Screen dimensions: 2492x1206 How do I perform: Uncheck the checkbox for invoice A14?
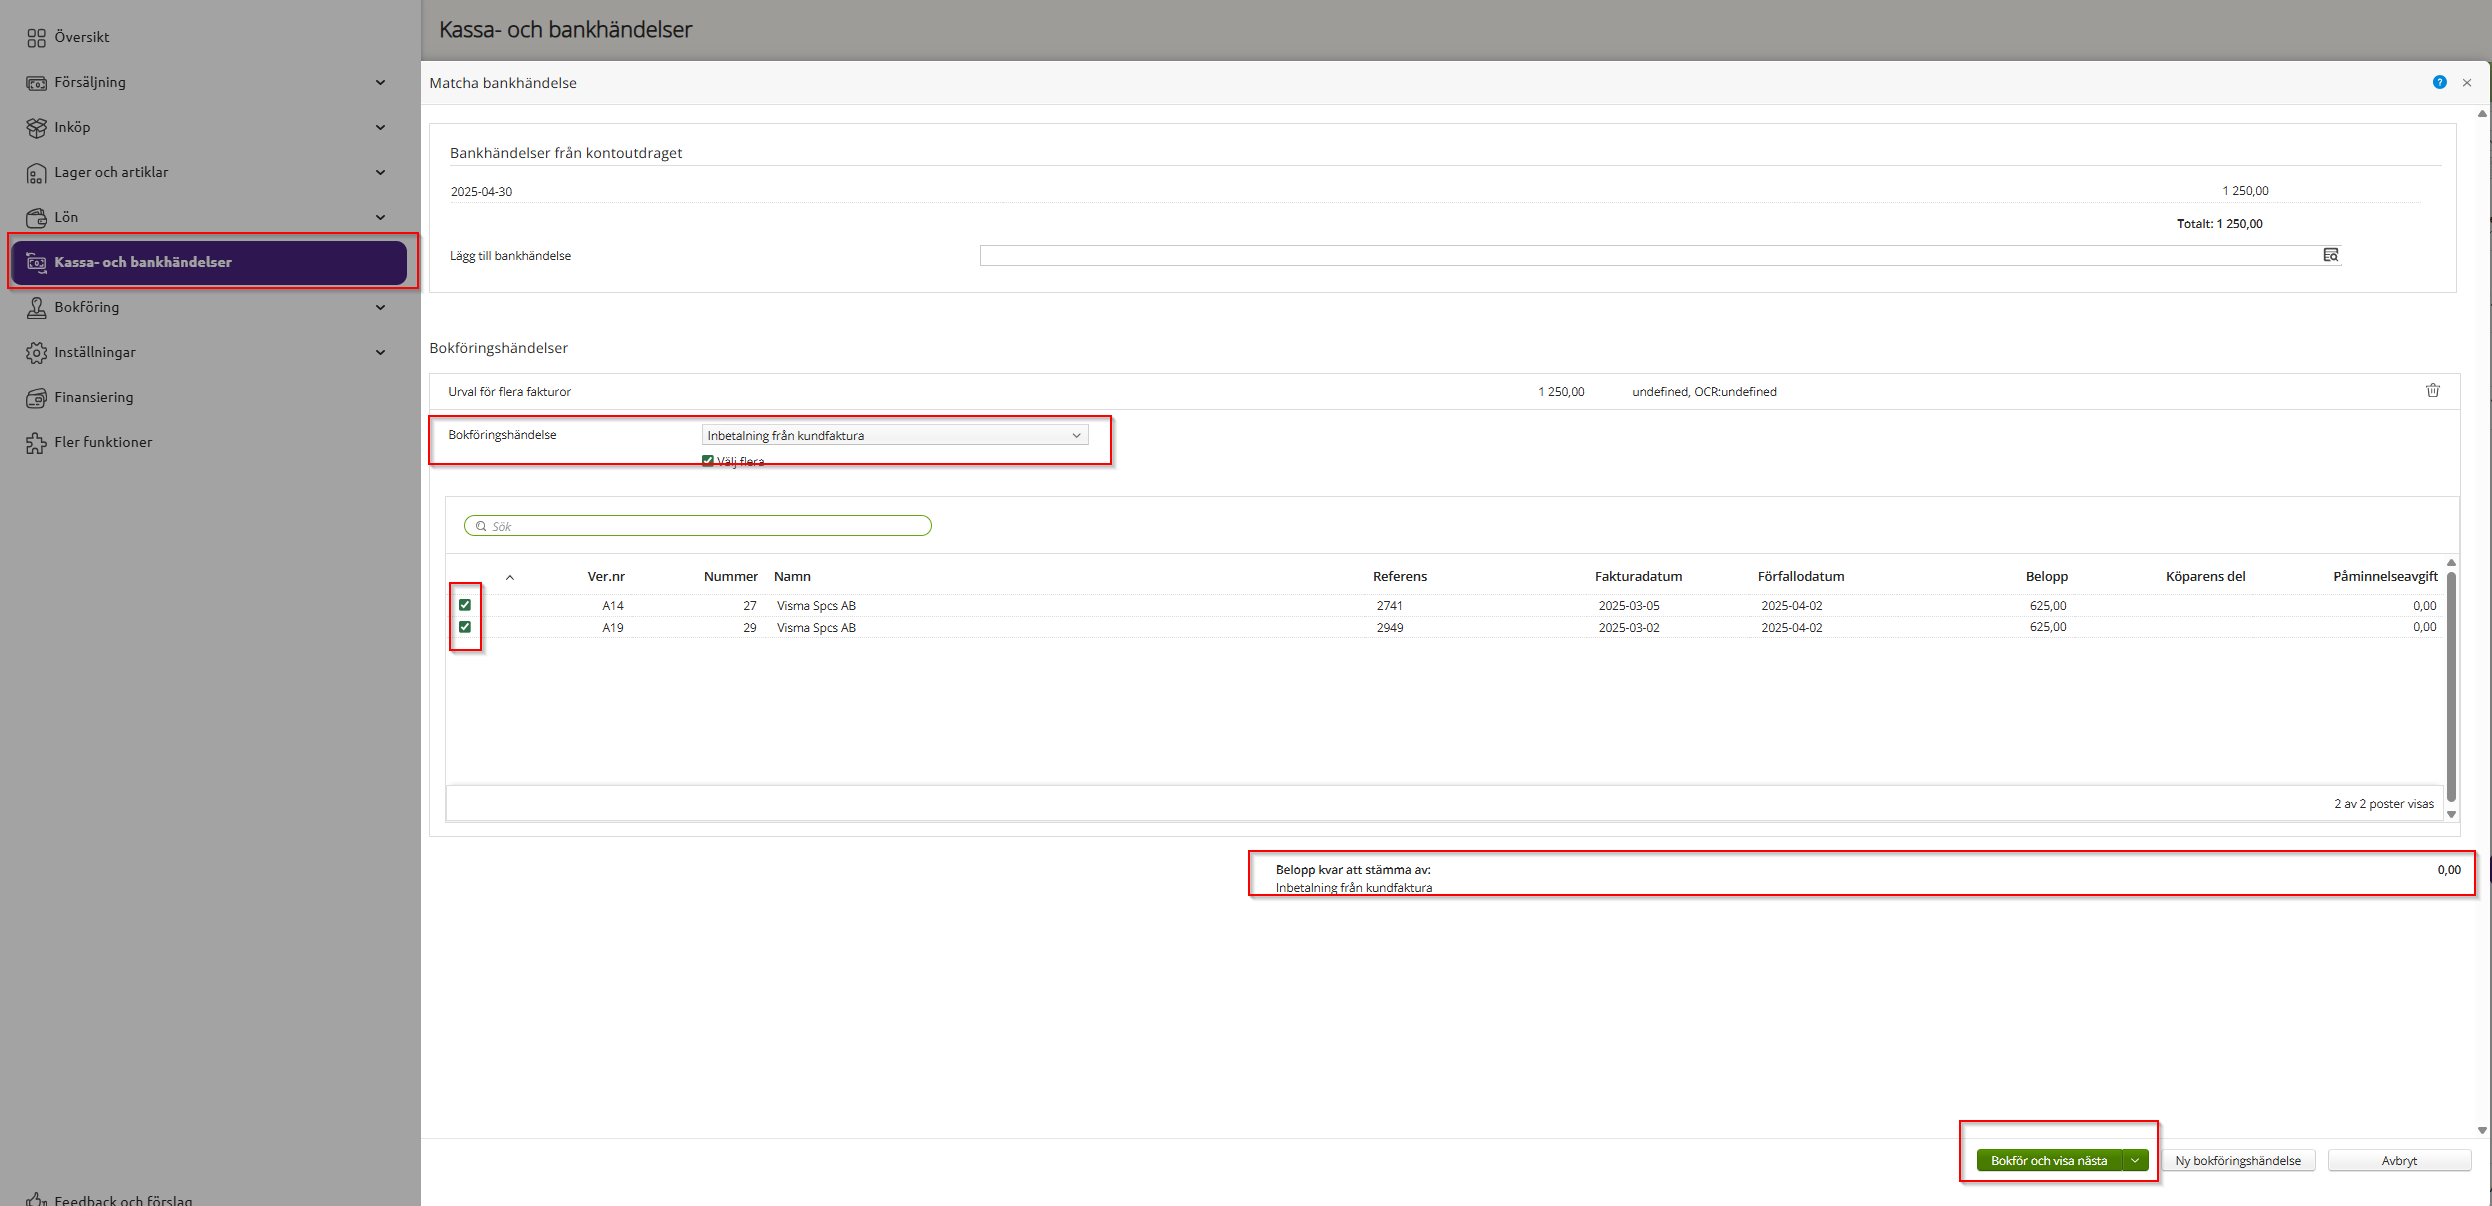coord(465,605)
